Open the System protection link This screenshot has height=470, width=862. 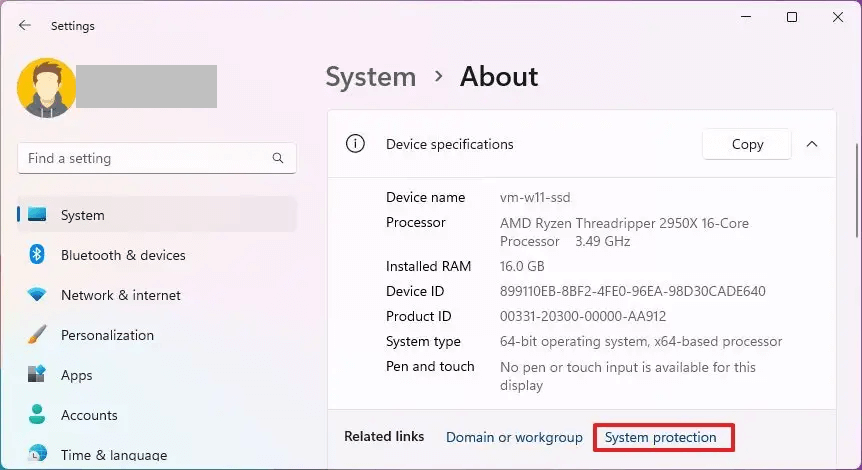click(661, 437)
